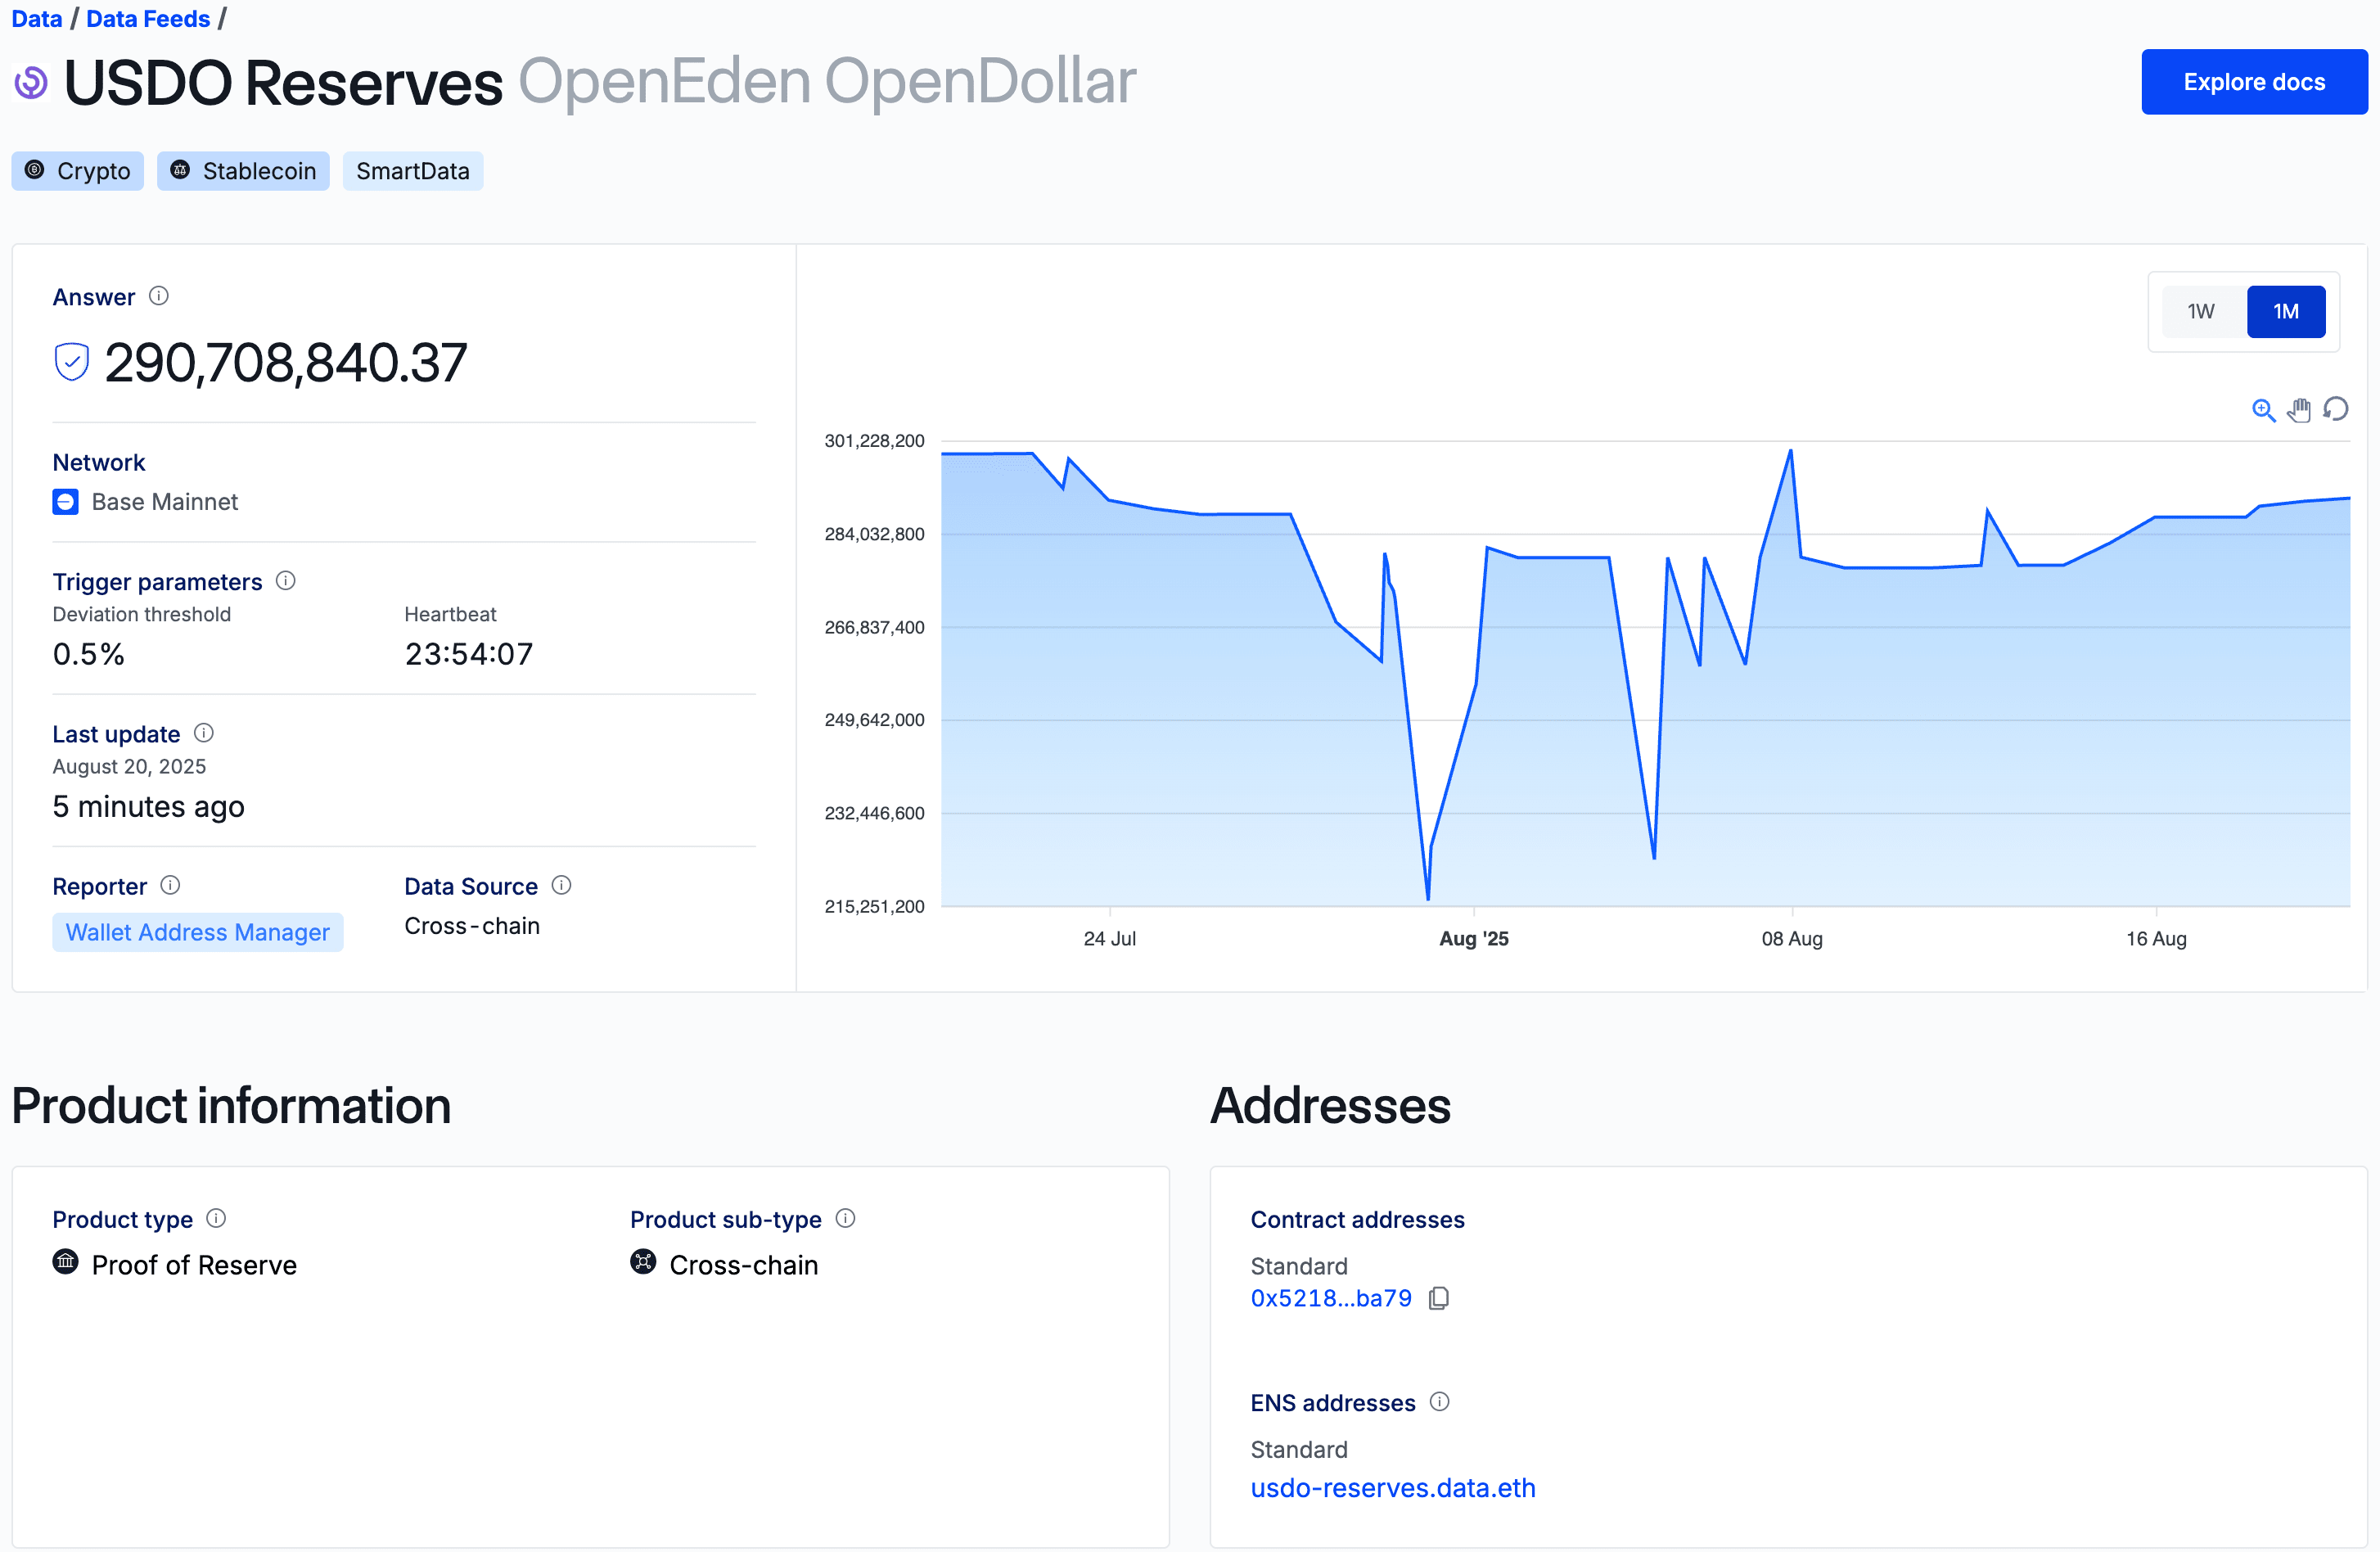Open the Wallet Address Manager reporter link

198,932
